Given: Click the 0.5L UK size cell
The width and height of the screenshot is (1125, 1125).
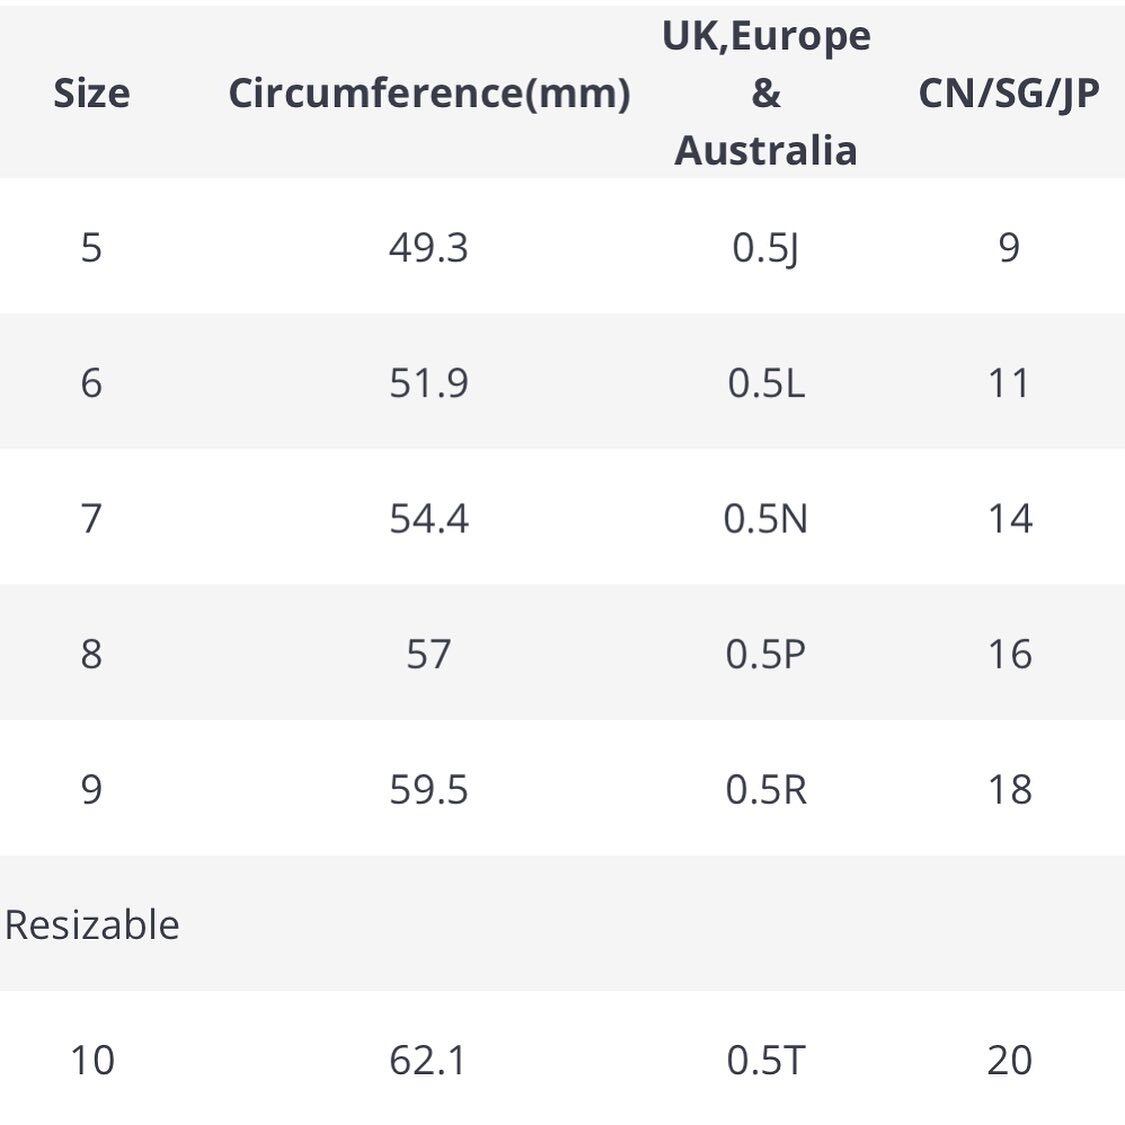Looking at the screenshot, I should coord(766,382).
